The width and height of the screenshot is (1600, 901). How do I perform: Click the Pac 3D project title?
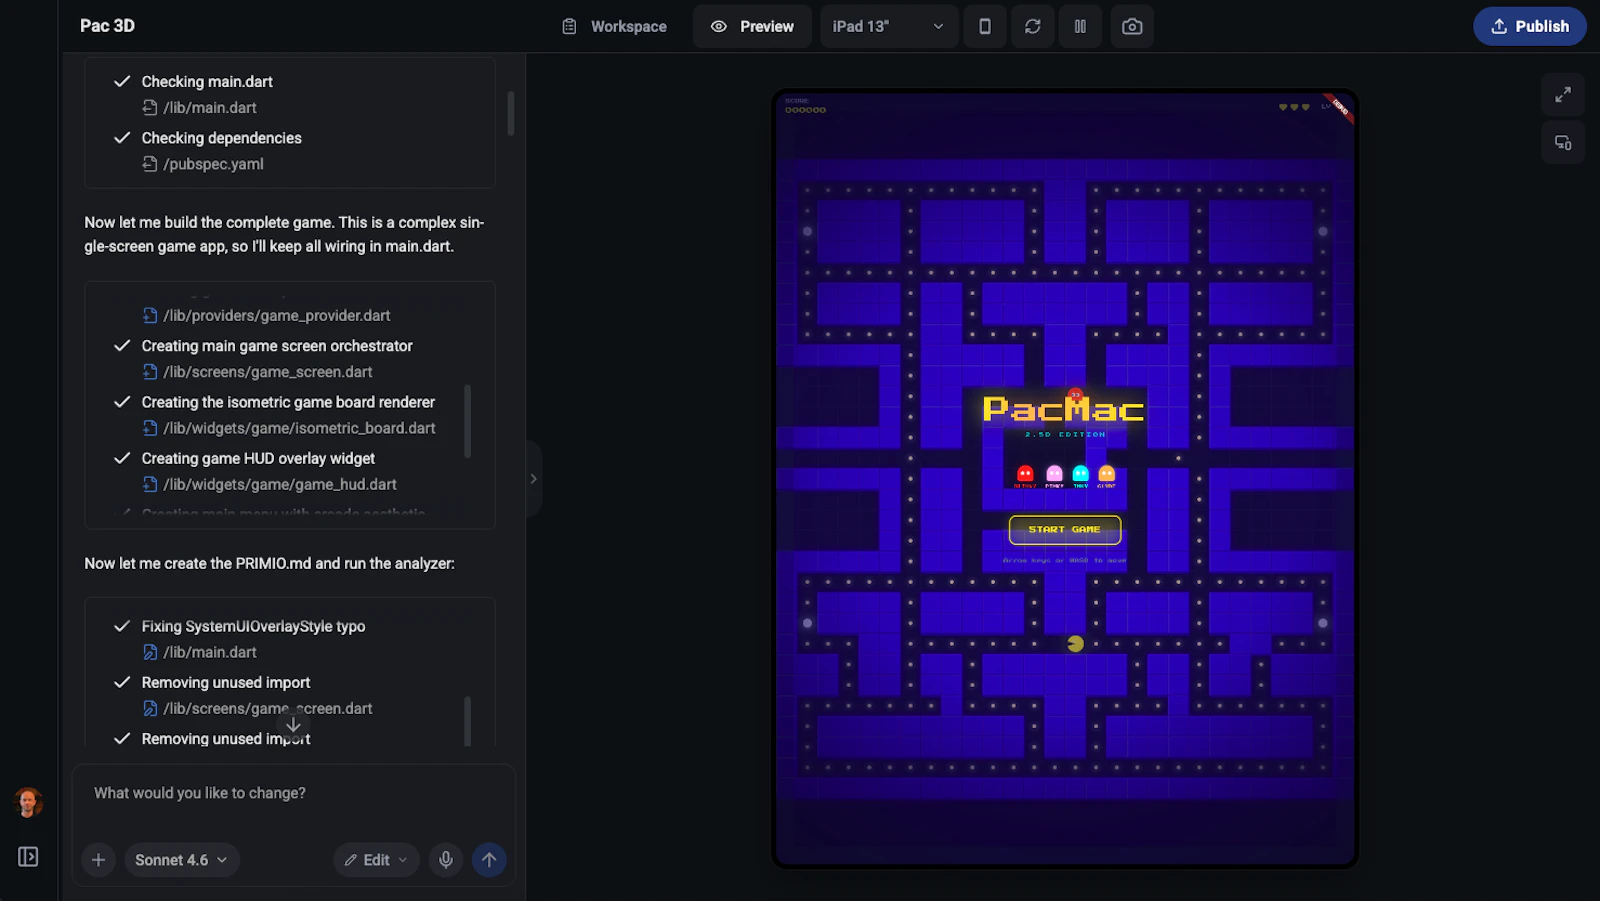pos(107,26)
